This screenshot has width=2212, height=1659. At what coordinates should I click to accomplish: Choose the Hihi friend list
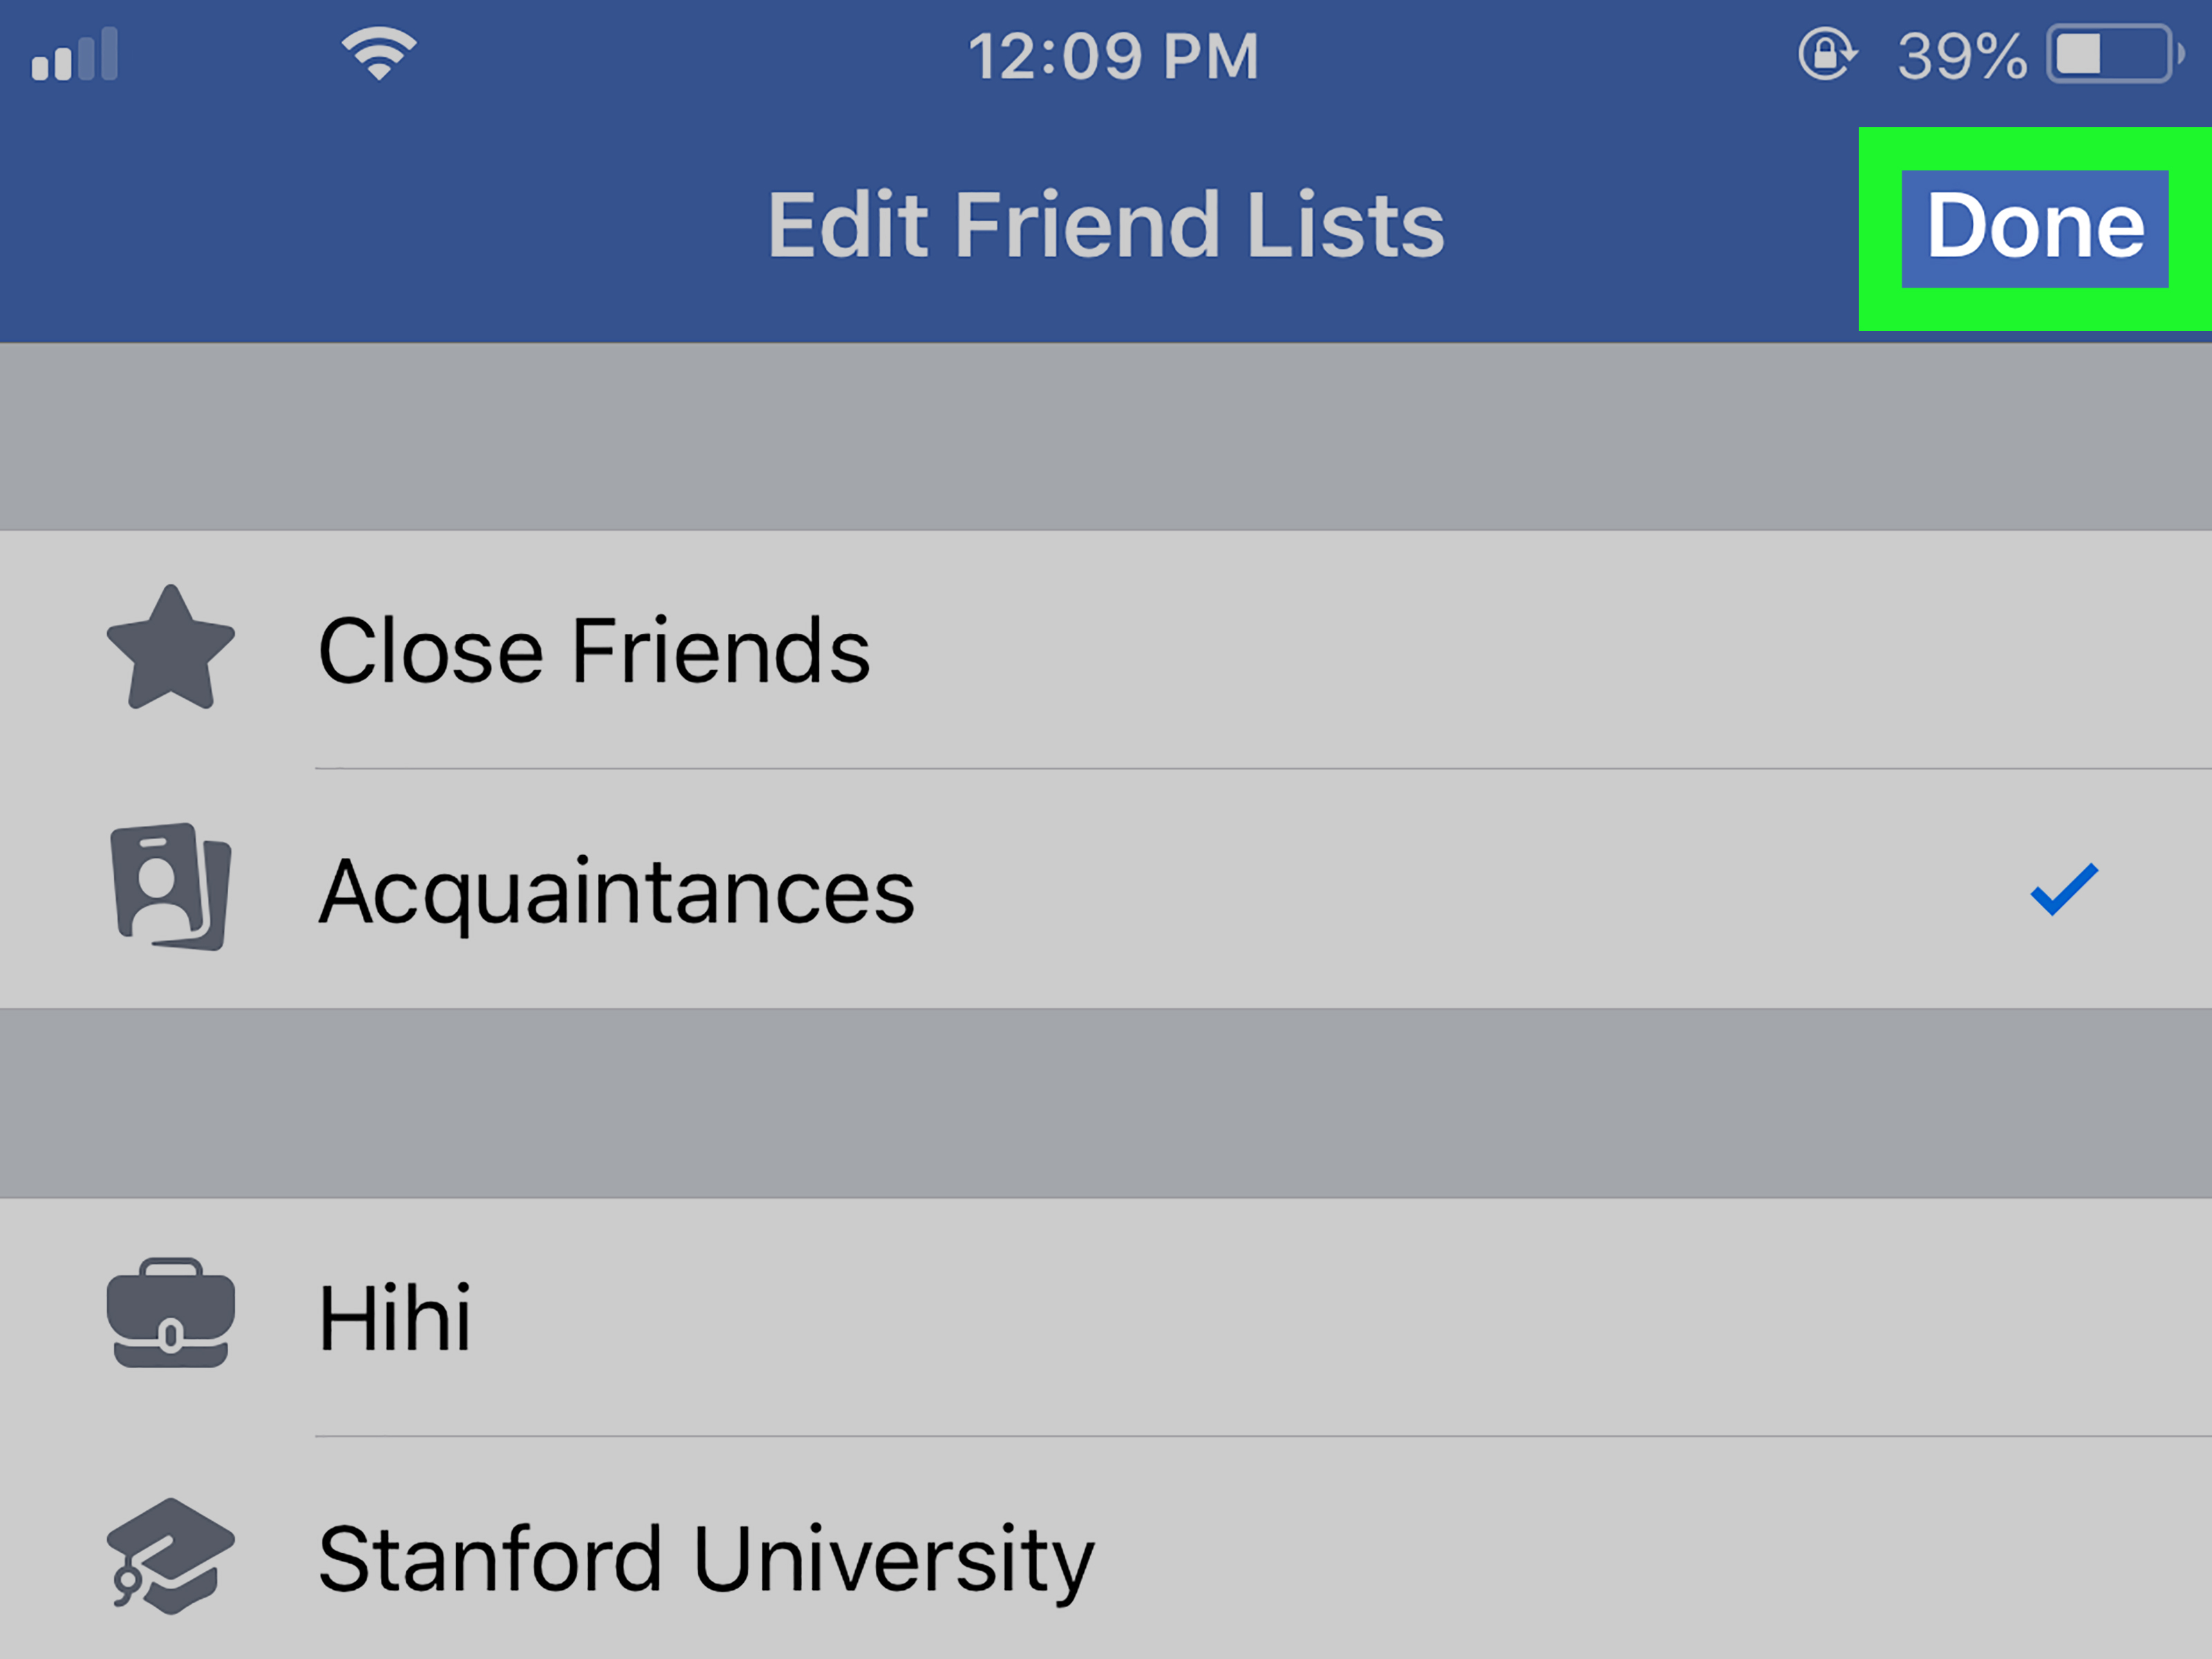(1106, 1317)
